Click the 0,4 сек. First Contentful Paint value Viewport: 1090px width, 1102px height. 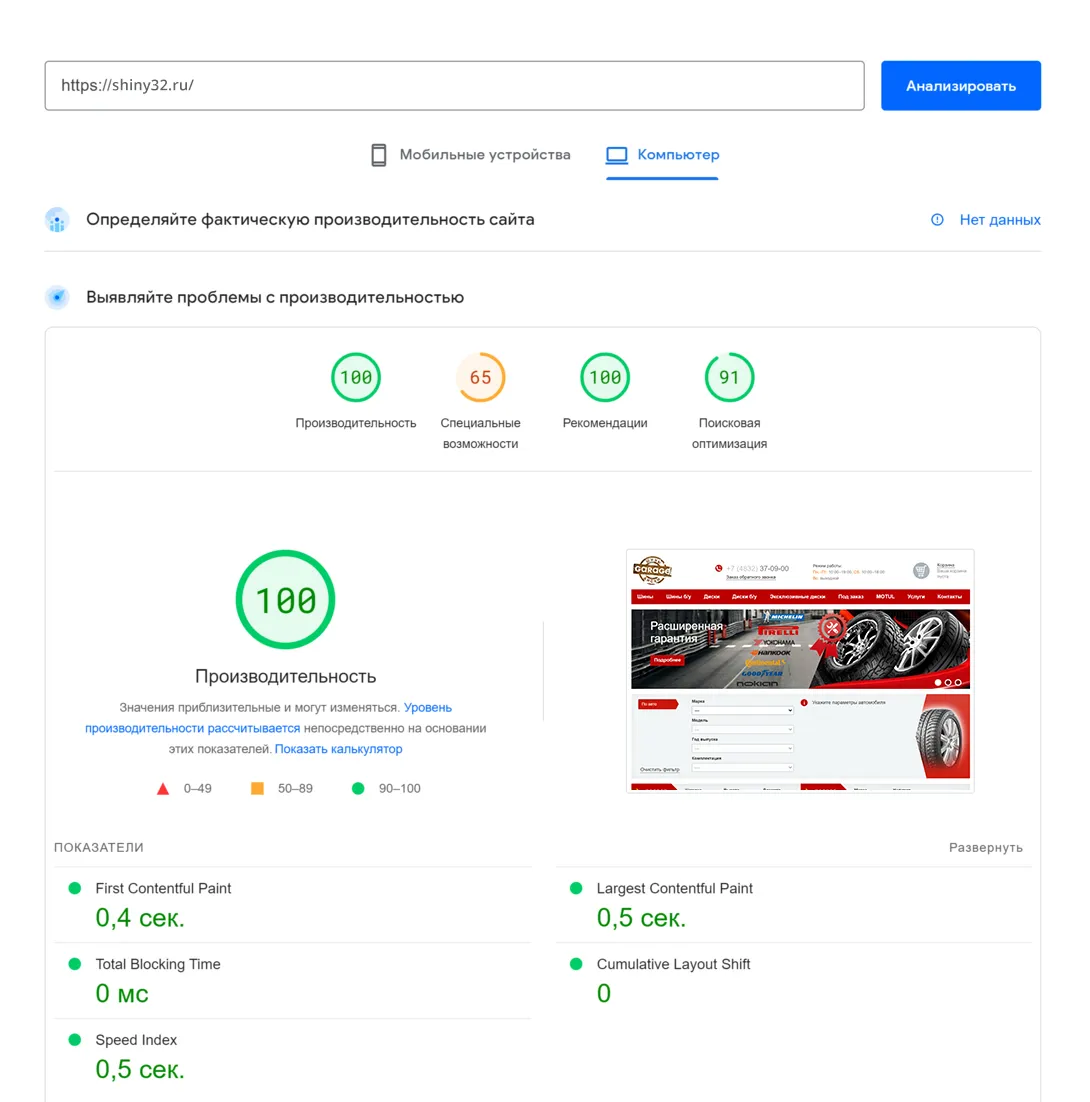click(x=140, y=919)
